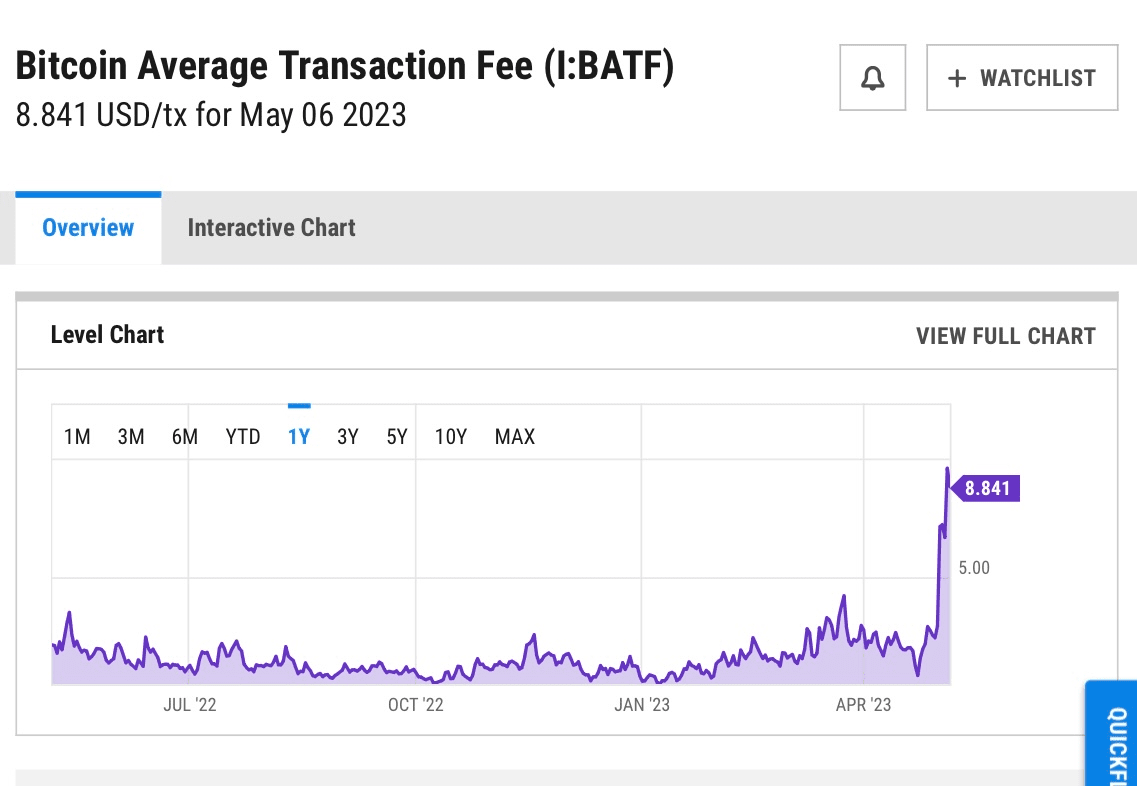Click the plus icon in Watchlist button
This screenshot has height=786, width=1137.
click(957, 77)
